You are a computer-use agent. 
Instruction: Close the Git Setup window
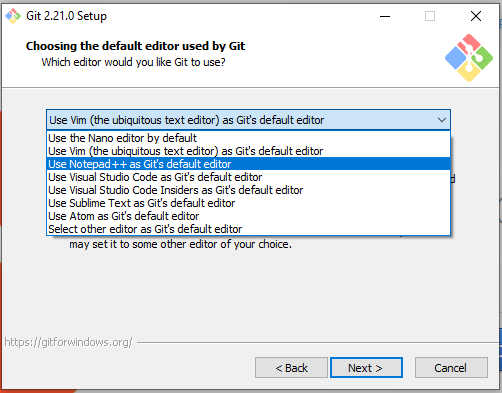point(476,16)
